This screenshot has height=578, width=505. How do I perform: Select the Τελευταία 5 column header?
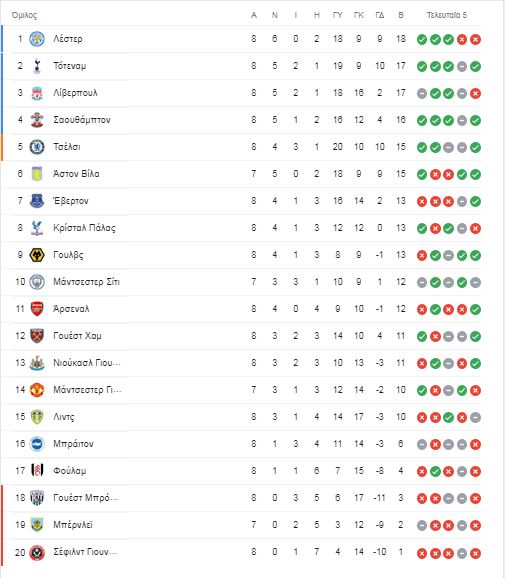point(447,15)
